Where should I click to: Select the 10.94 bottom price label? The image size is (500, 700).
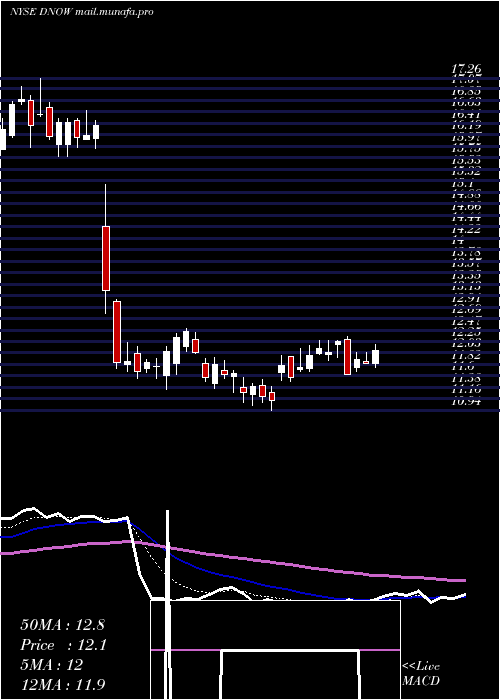(x=466, y=401)
